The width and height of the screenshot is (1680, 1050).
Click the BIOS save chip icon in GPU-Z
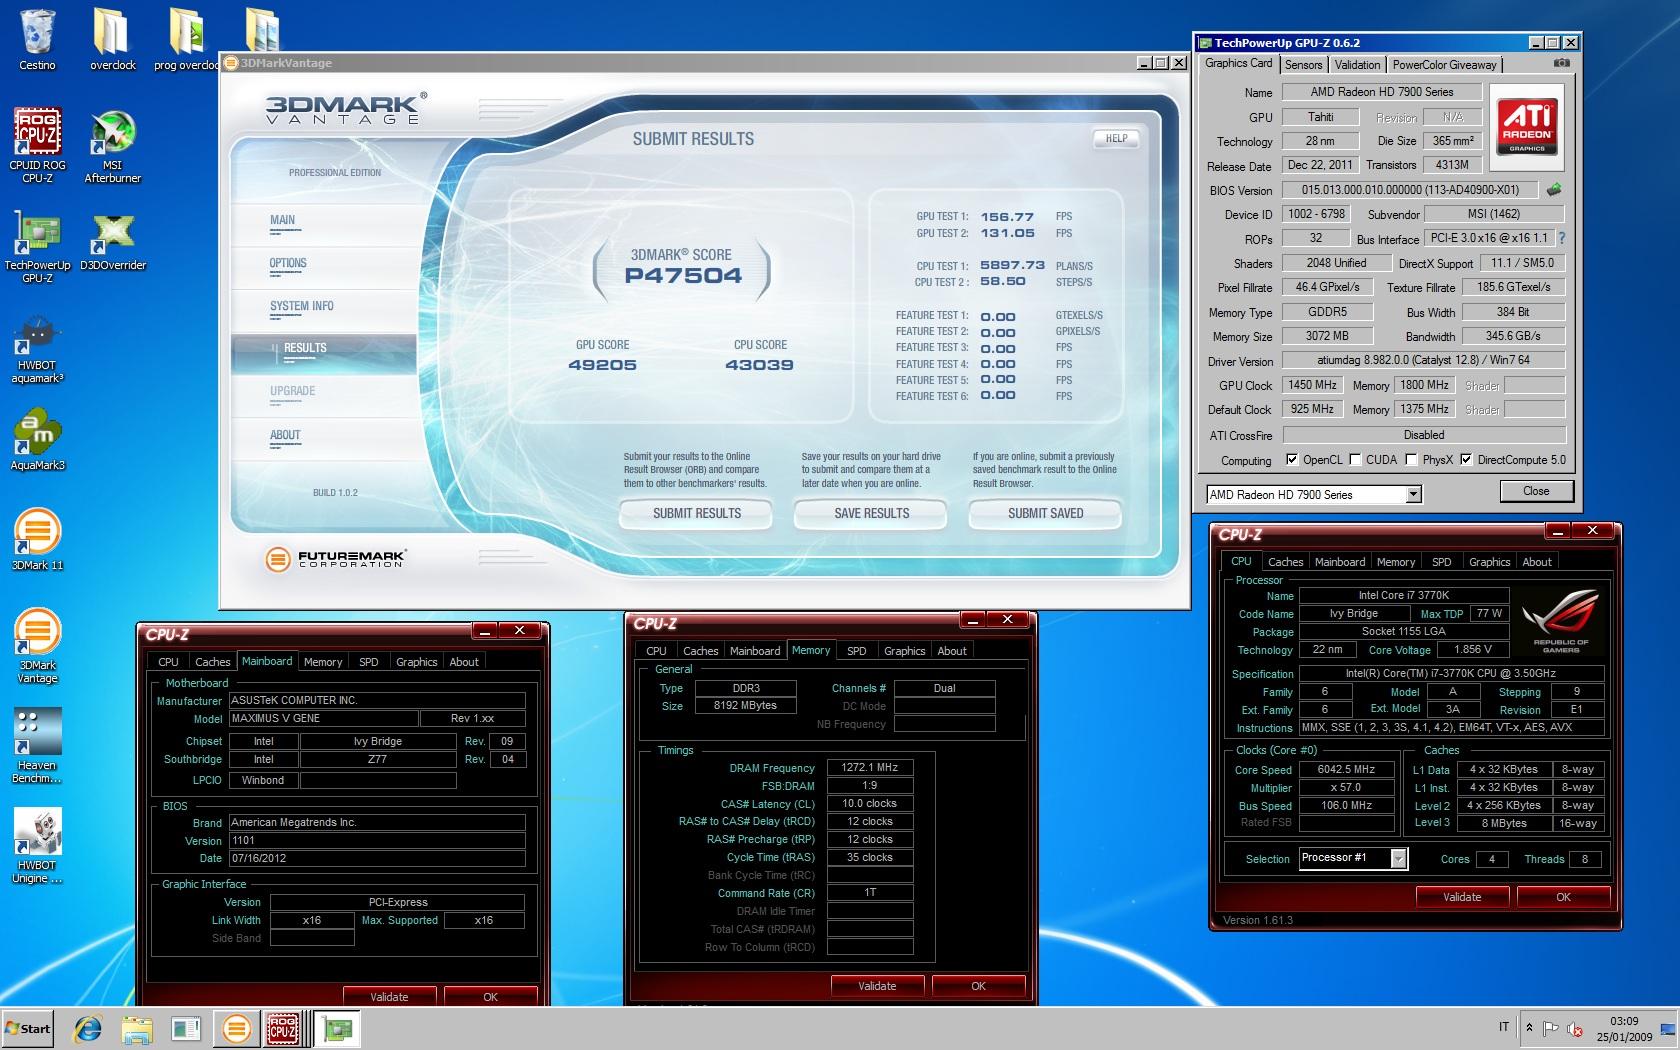(x=1554, y=189)
